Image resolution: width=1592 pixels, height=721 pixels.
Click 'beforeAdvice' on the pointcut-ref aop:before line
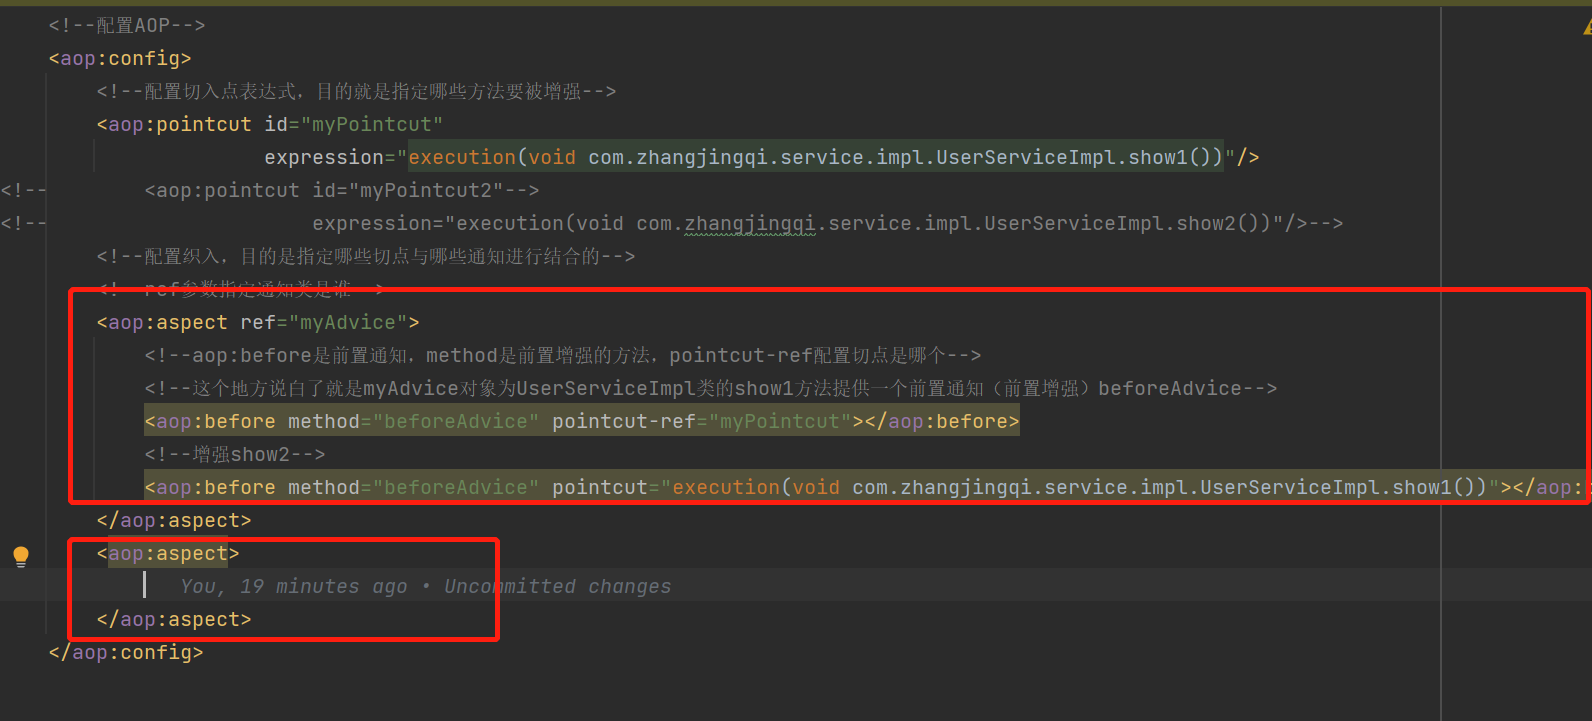455,421
